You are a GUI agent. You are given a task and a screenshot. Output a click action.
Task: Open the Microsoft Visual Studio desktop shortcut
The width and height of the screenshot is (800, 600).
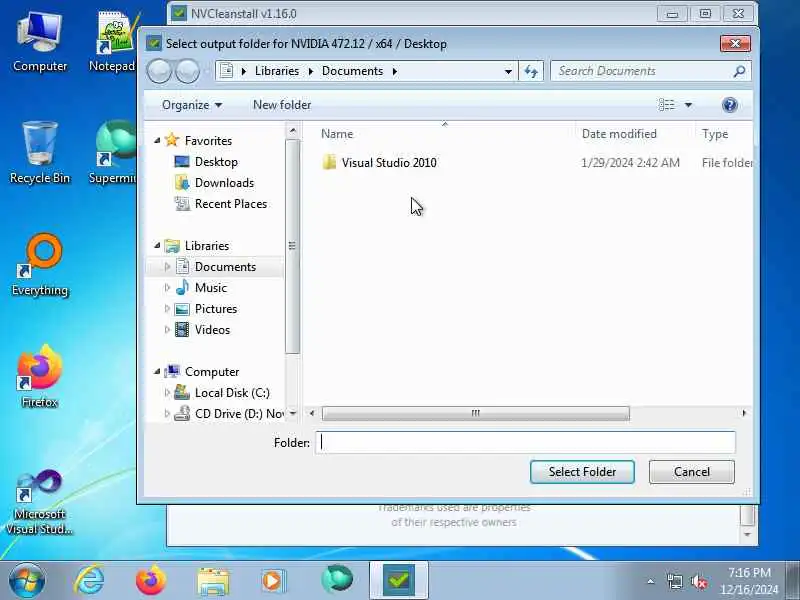40,501
